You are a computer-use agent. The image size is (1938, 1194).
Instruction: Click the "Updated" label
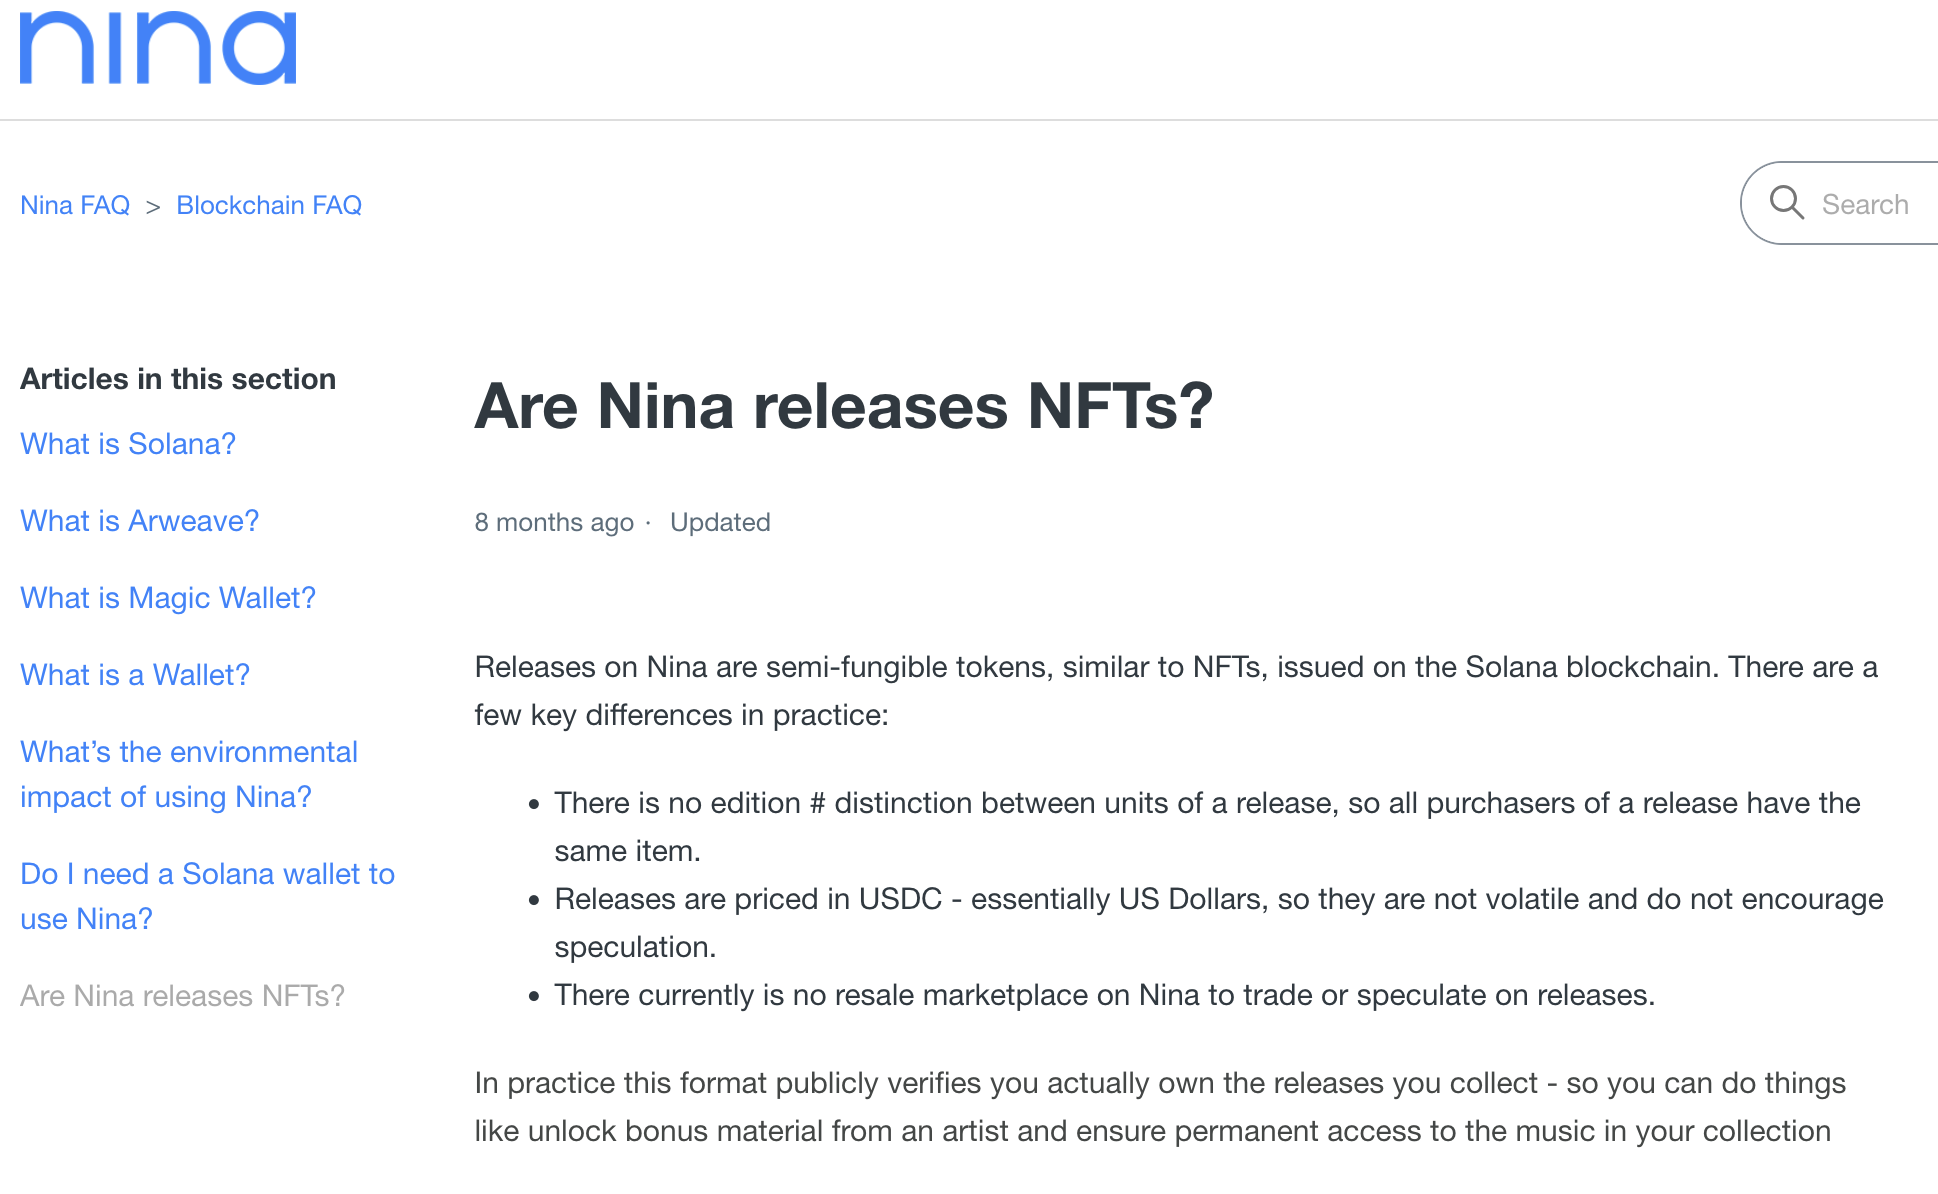[x=720, y=523]
